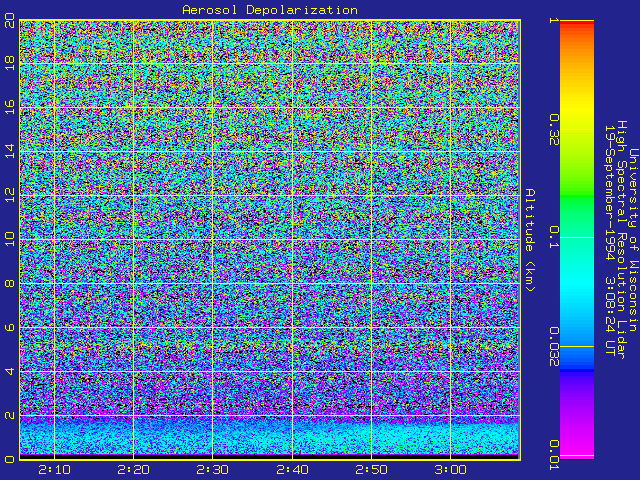Click the altitude label 10
Screen dimensions: 640x480
pos(9,239)
